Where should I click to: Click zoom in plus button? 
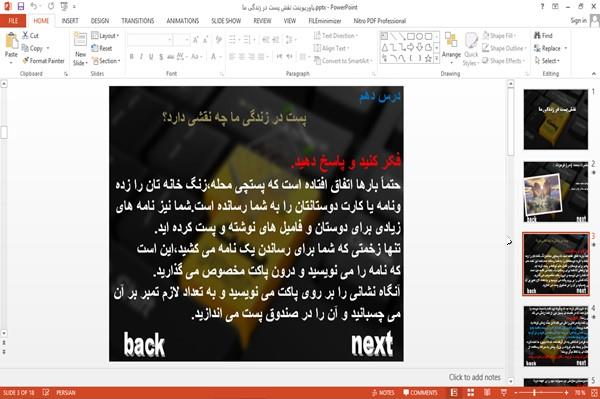pyautogui.click(x=566, y=392)
